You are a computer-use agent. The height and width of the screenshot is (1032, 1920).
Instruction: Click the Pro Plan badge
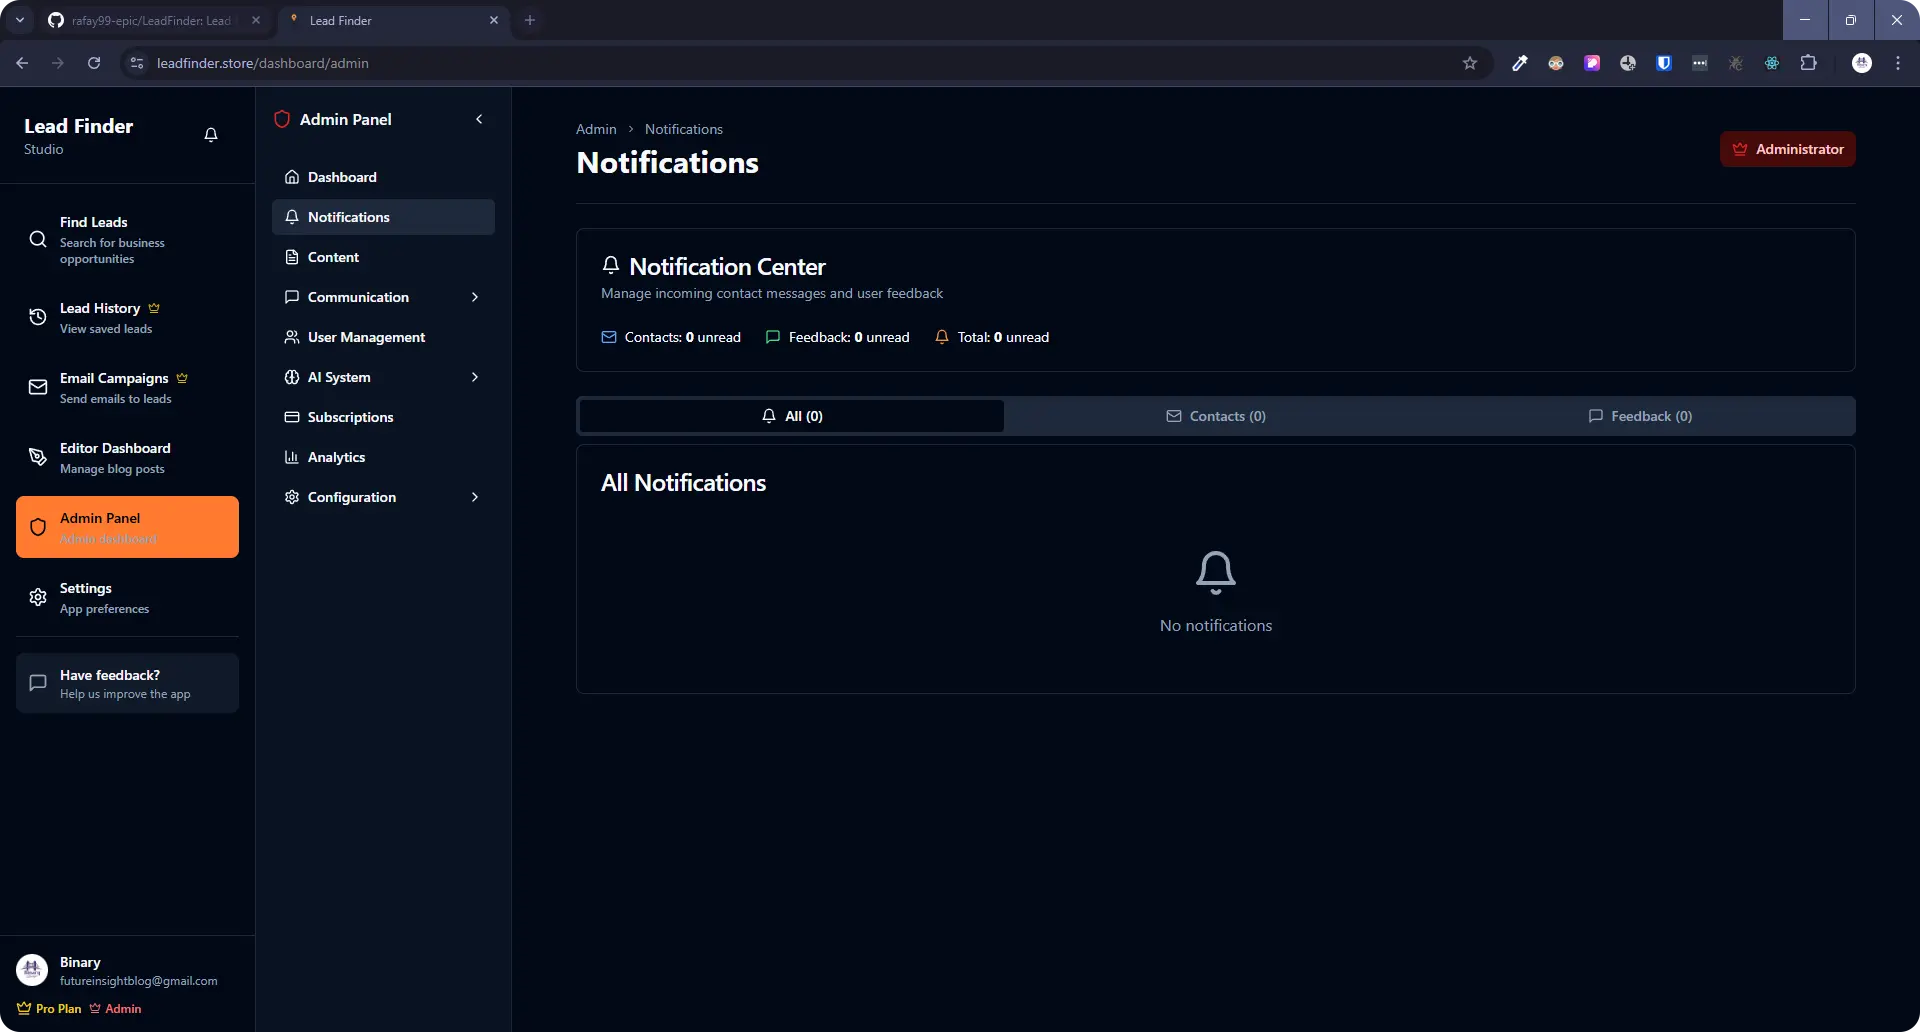click(x=49, y=1009)
